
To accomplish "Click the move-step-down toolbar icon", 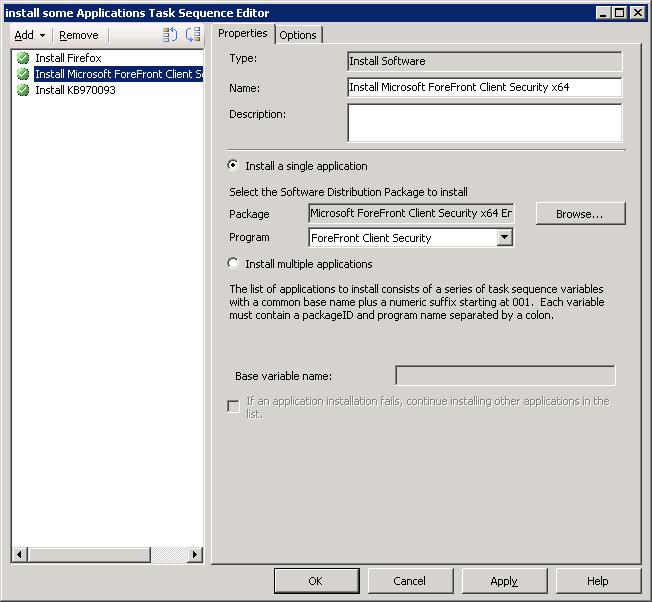I will click(x=193, y=35).
